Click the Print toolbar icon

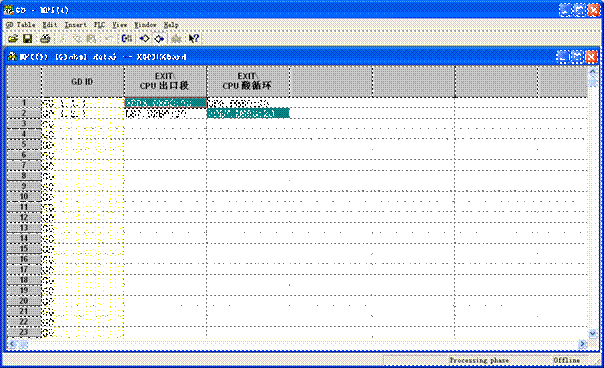pyautogui.click(x=45, y=39)
